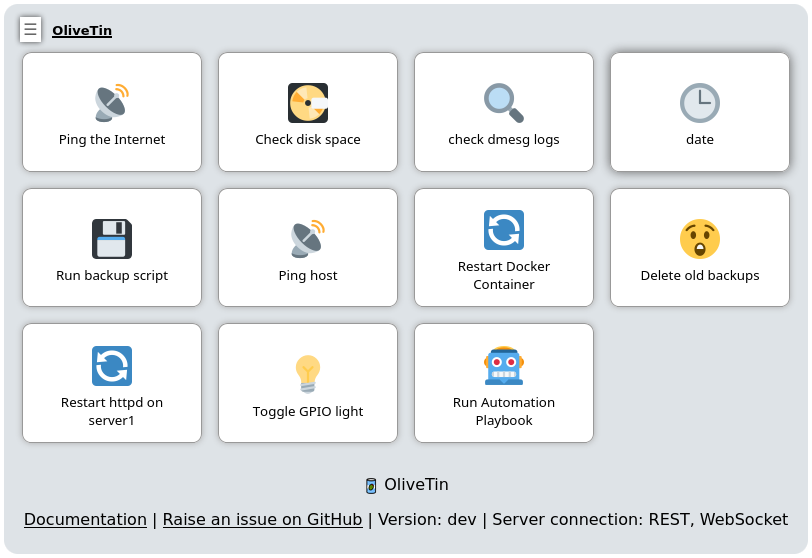The width and height of the screenshot is (812, 558).
Task: Click the clock icon on date action
Action: point(700,102)
